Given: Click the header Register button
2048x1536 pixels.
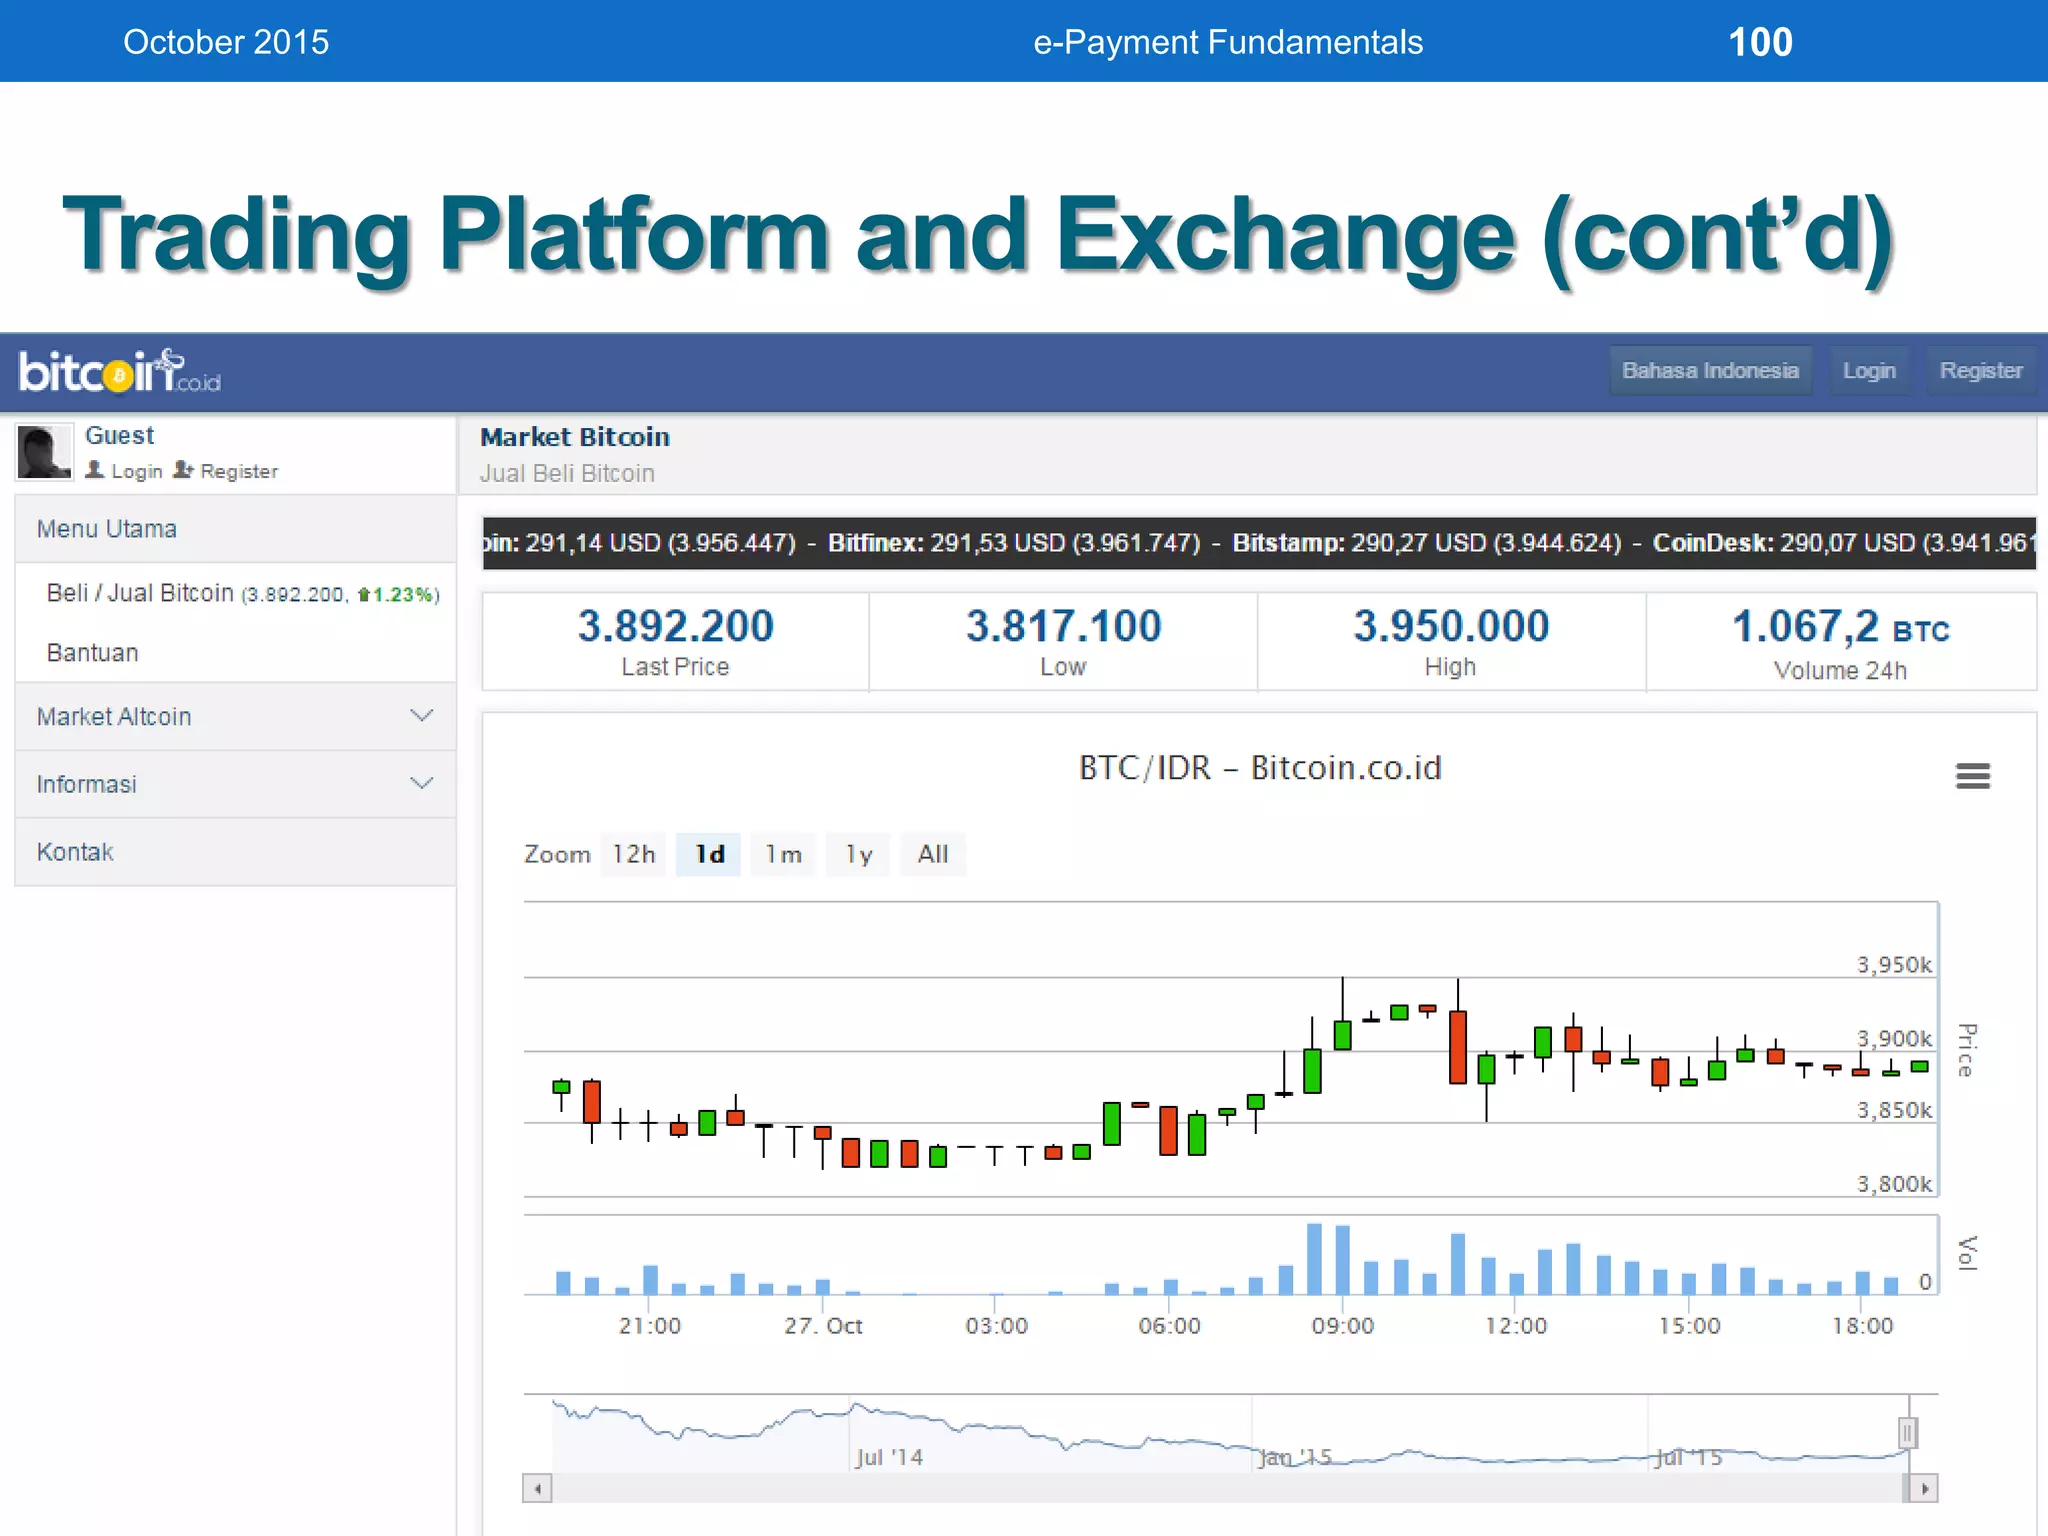Looking at the screenshot, I should 1981,371.
